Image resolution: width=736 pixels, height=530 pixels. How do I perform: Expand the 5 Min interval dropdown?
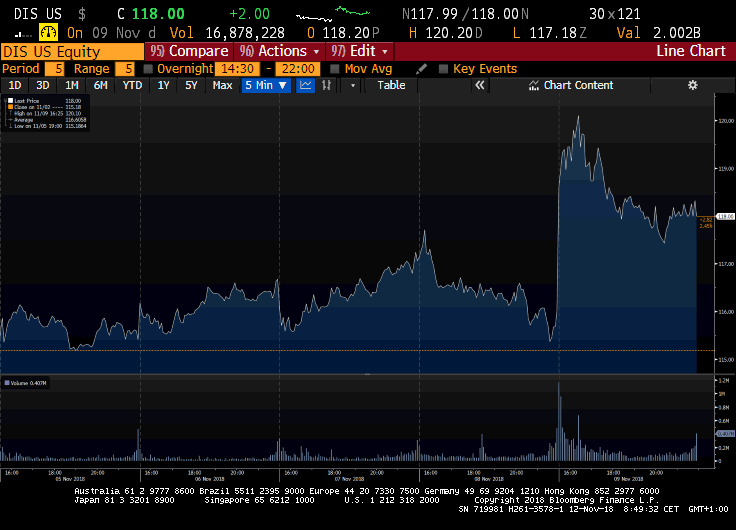click(266, 85)
